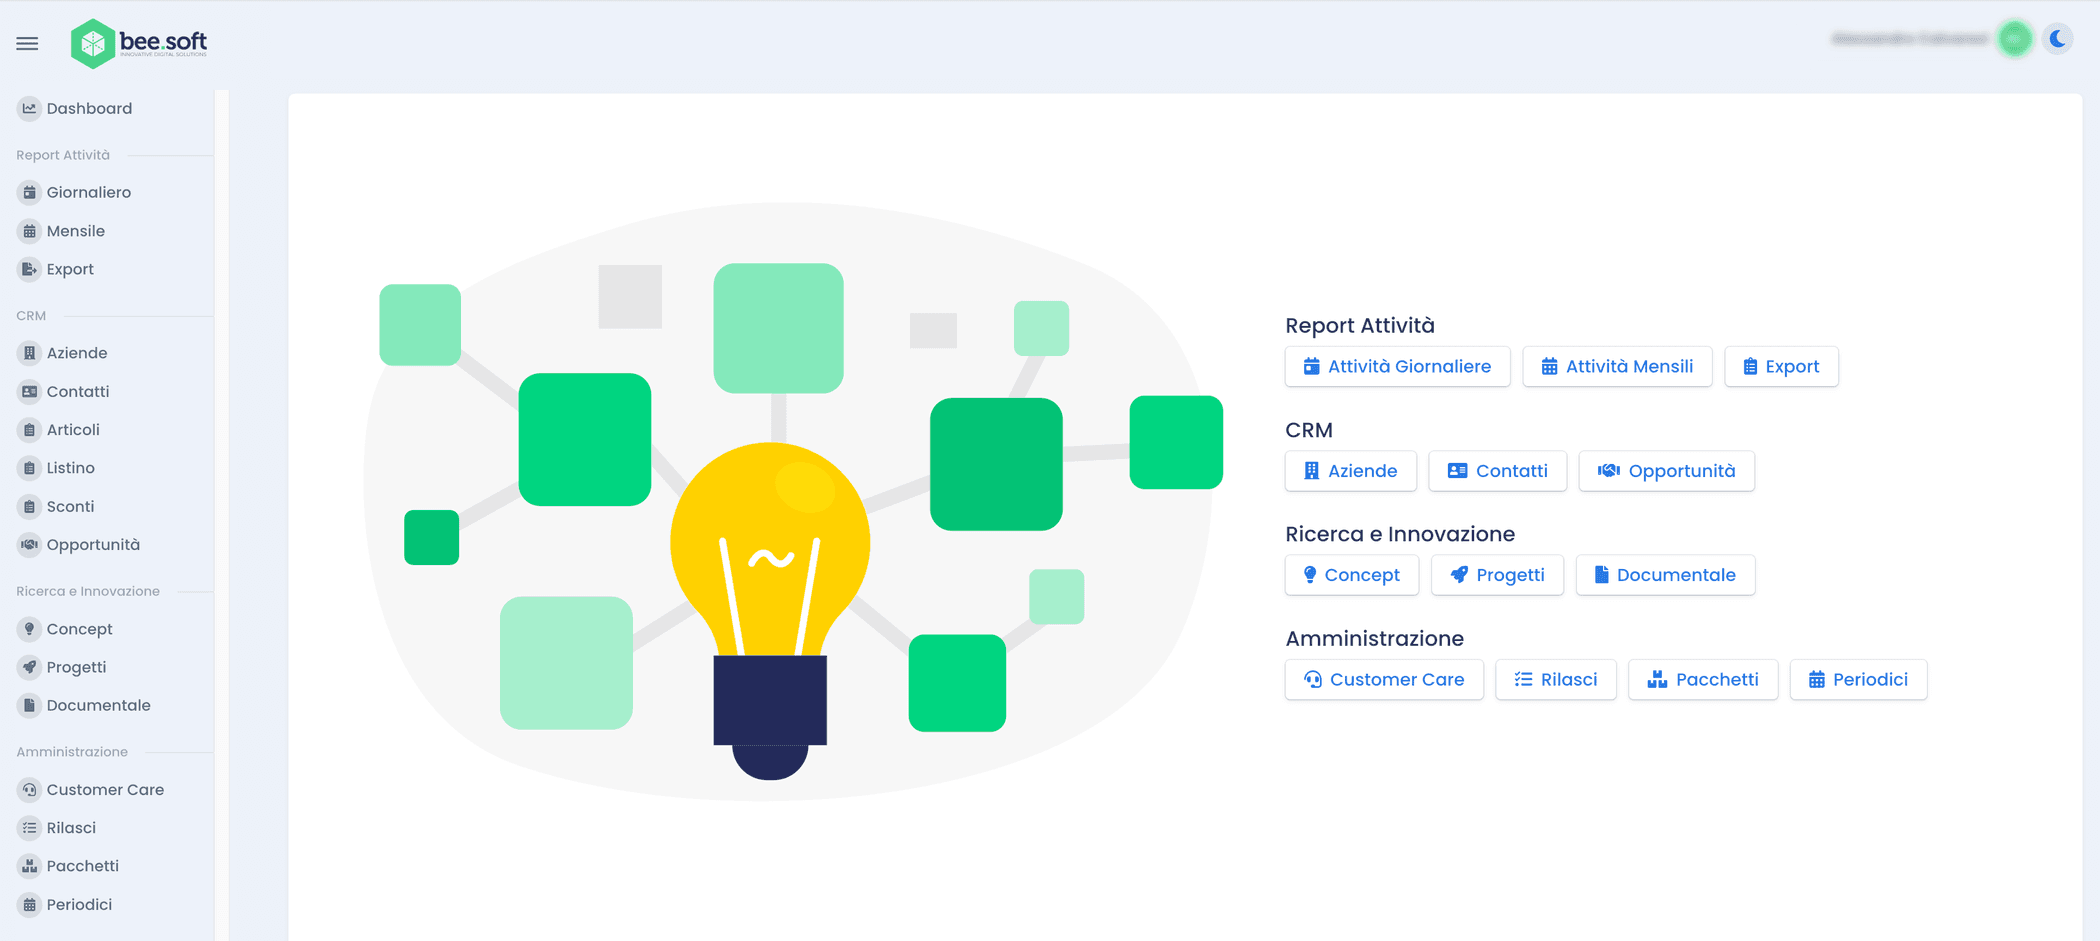Viewport: 2100px width, 941px height.
Task: Toggle the hamburger sidebar menu
Action: tap(27, 43)
